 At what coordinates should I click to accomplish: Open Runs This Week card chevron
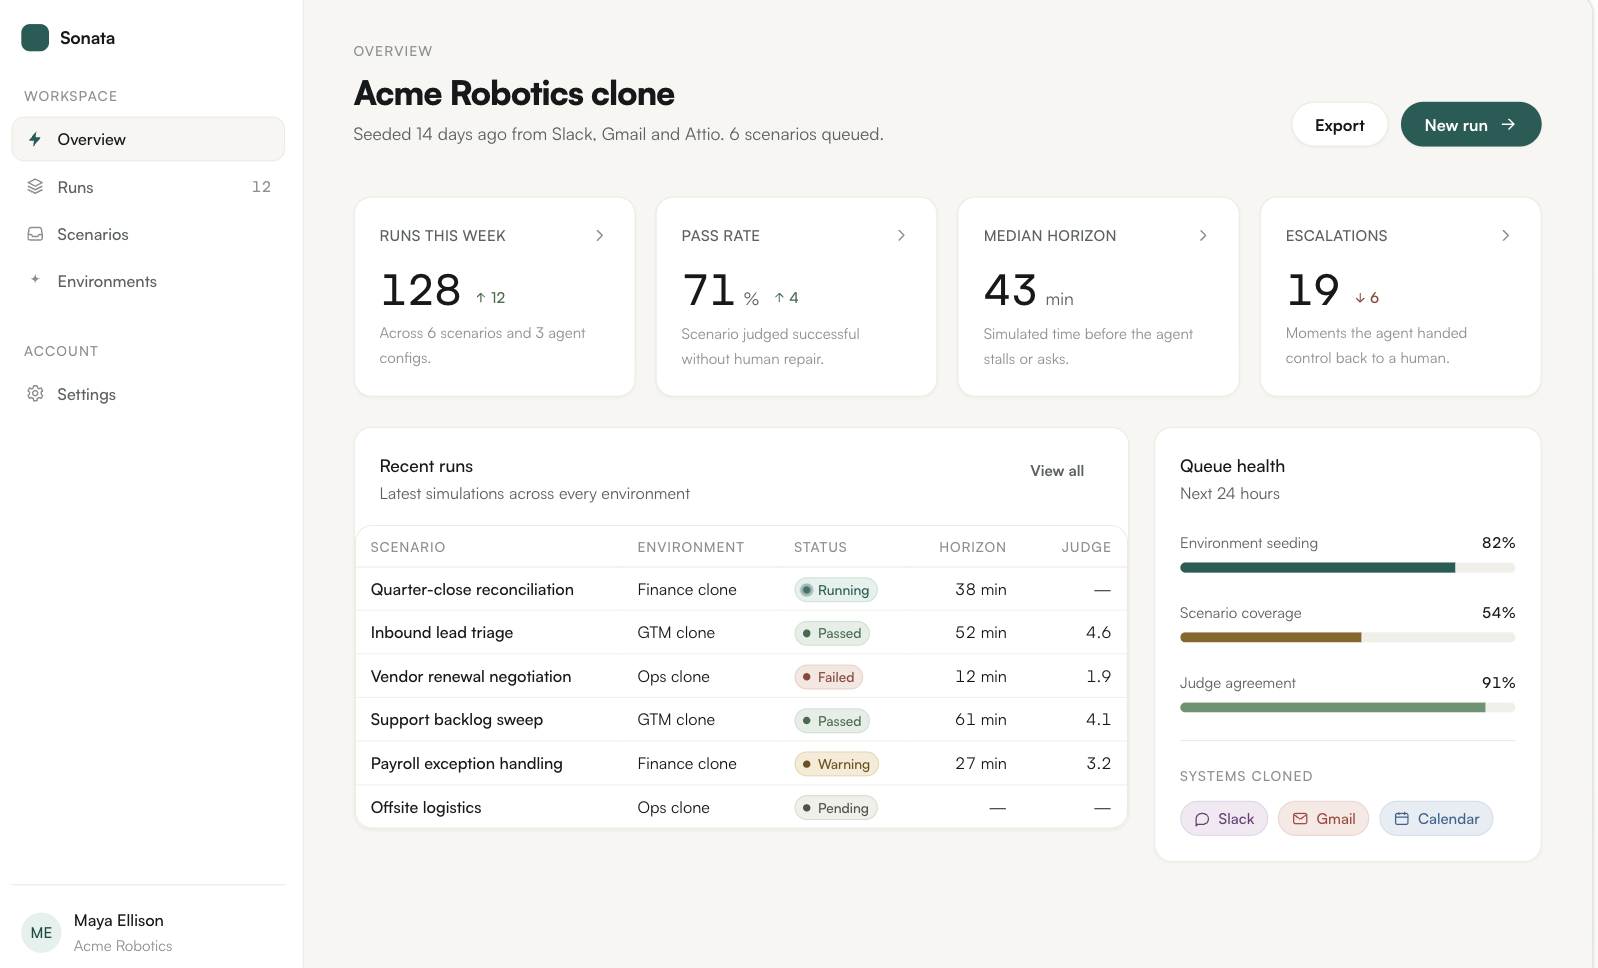600,236
